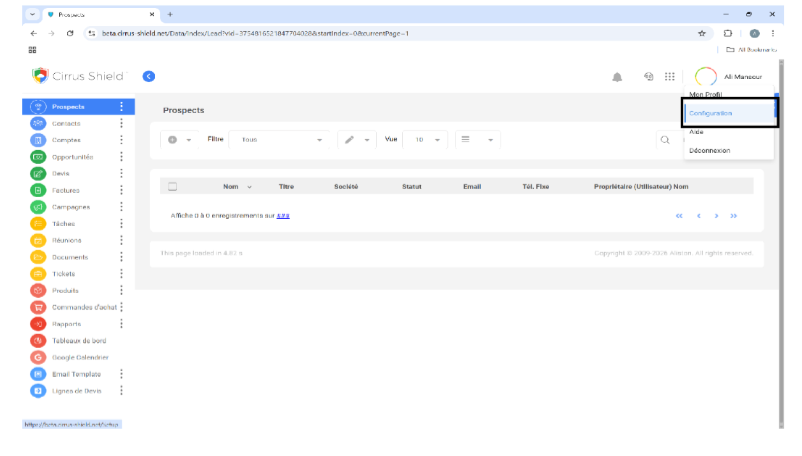This screenshot has height=456, width=802.
Task: Tick the select-all checkbox in table header
Action: 173,186
